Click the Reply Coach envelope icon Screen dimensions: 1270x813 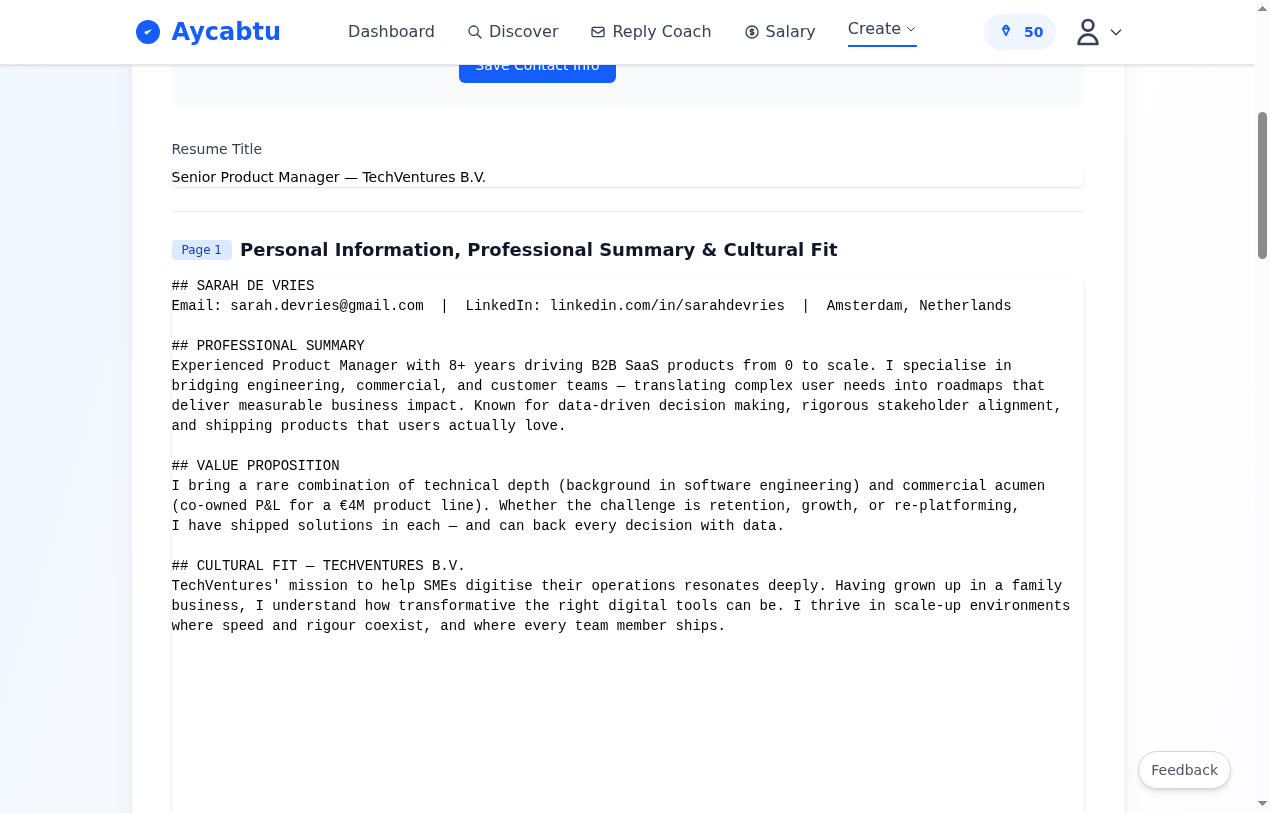tap(598, 32)
